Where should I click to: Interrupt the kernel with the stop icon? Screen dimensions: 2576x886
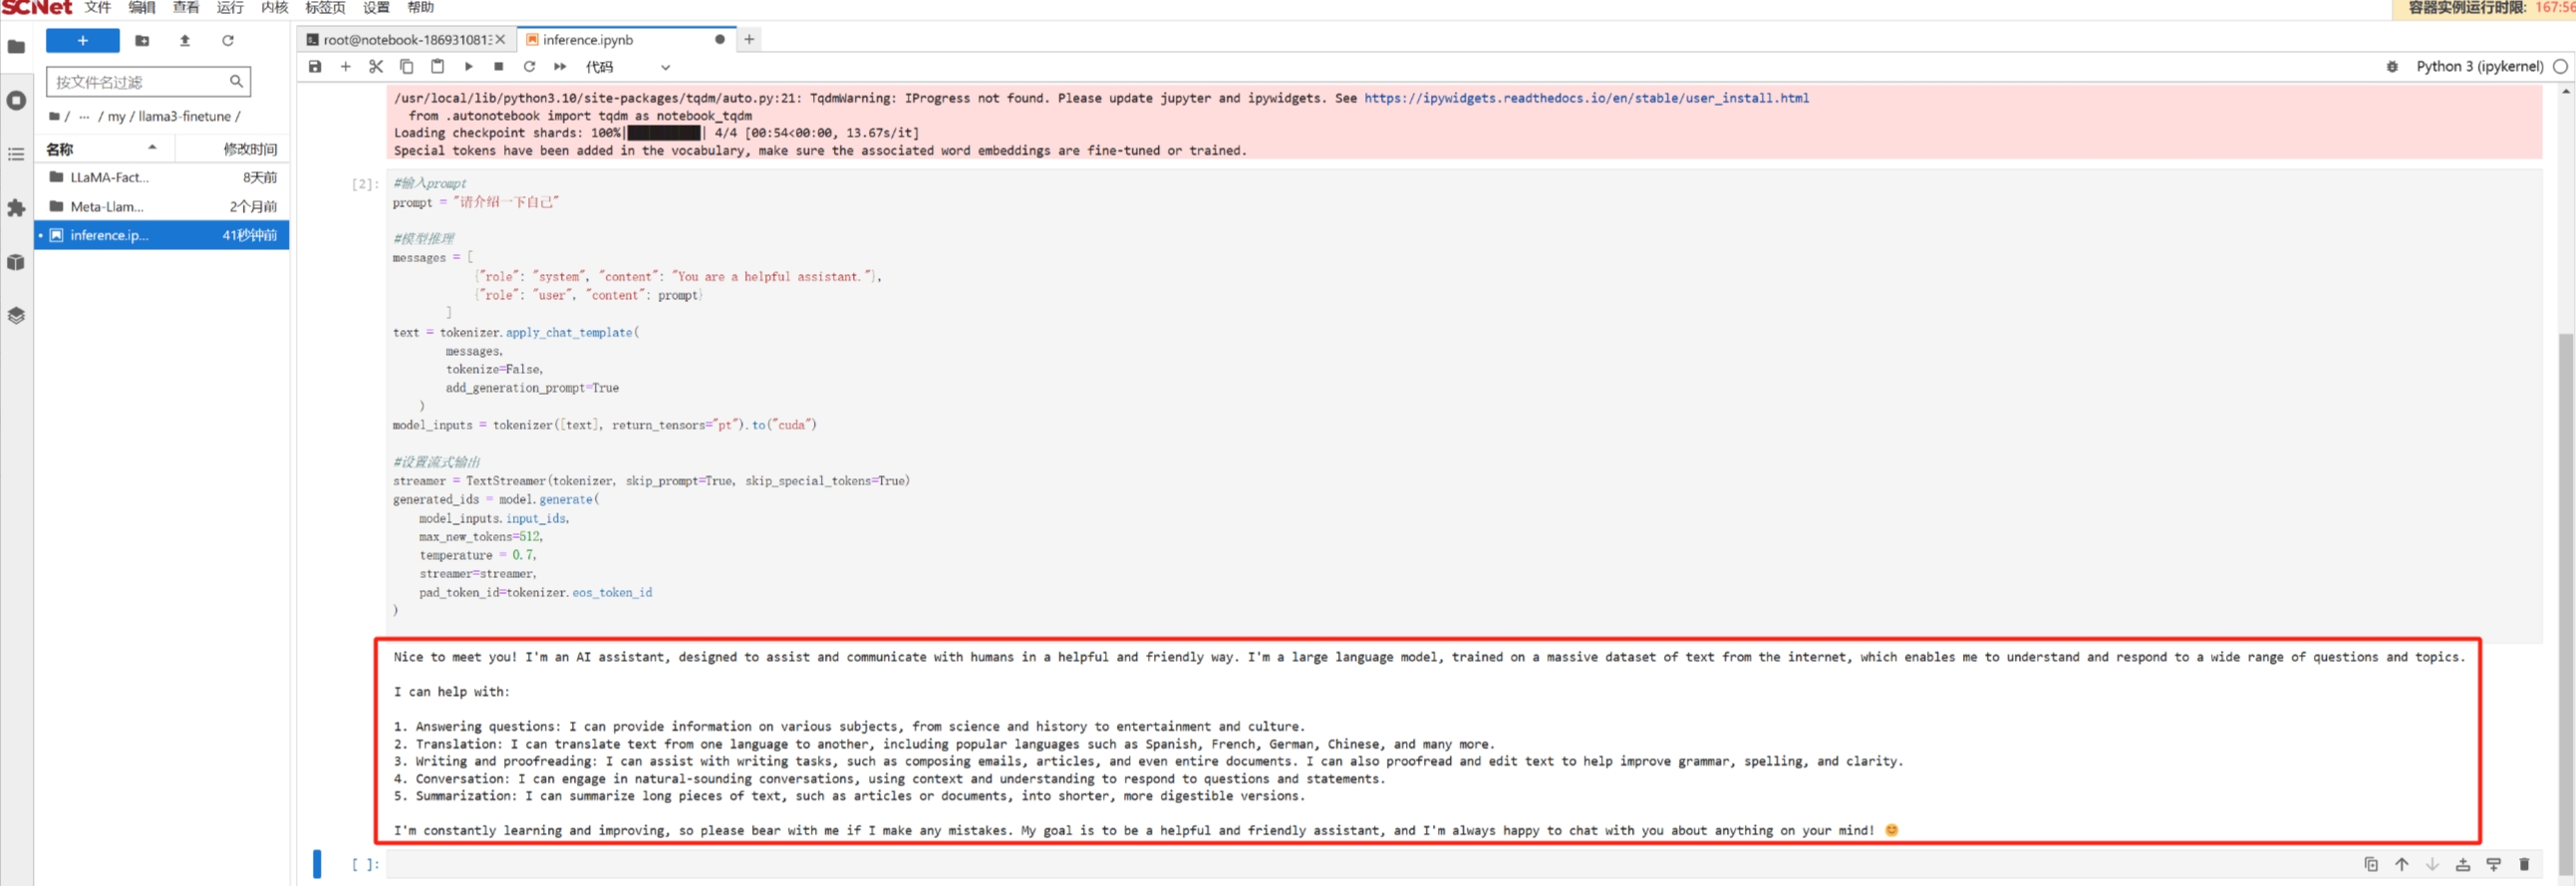pyautogui.click(x=498, y=67)
